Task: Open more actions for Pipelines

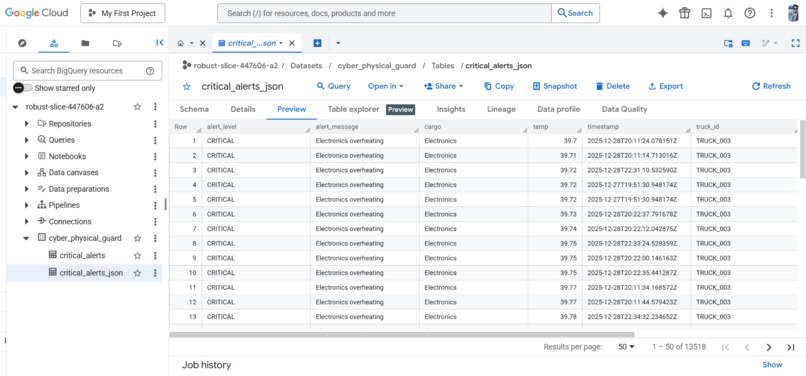Action: [x=155, y=205]
